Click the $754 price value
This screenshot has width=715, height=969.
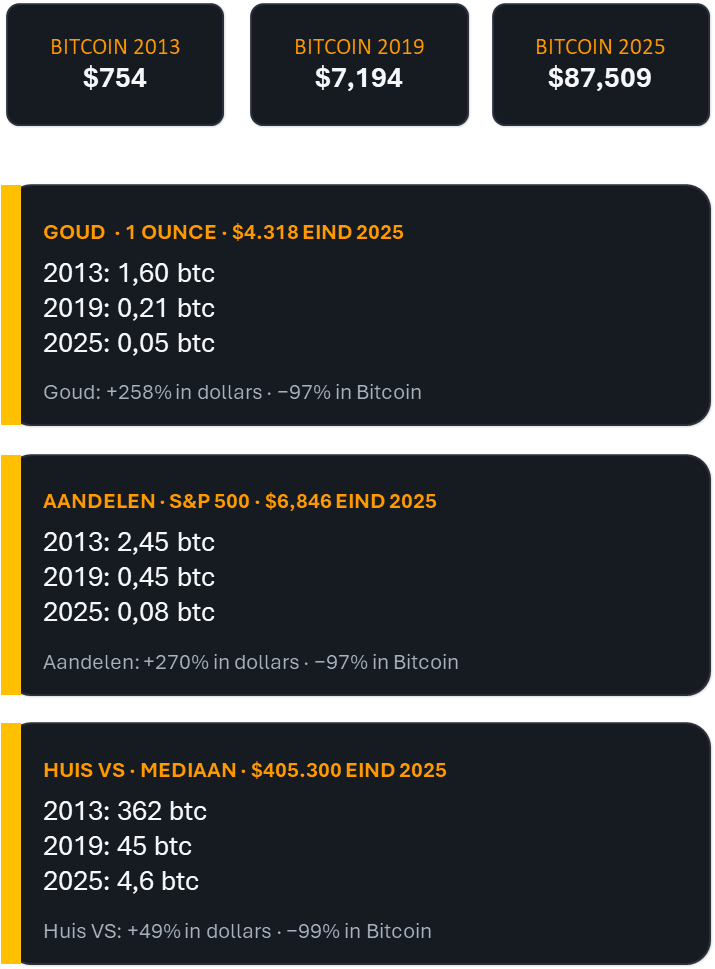coord(115,78)
